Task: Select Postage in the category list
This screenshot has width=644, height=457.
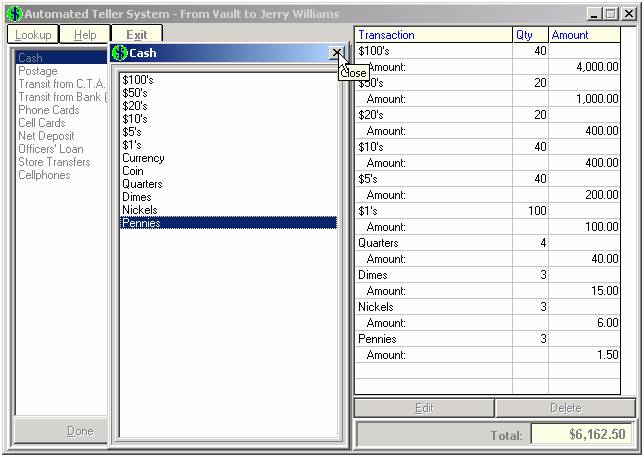Action: (x=38, y=71)
